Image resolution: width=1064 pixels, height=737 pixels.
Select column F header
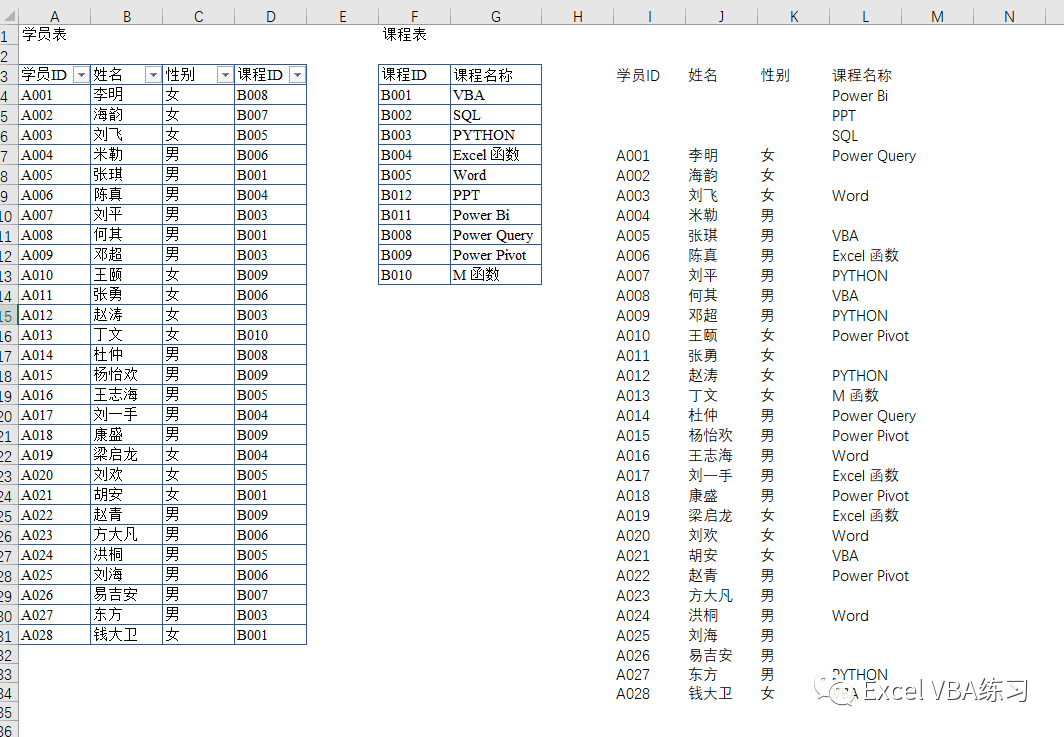tap(415, 16)
